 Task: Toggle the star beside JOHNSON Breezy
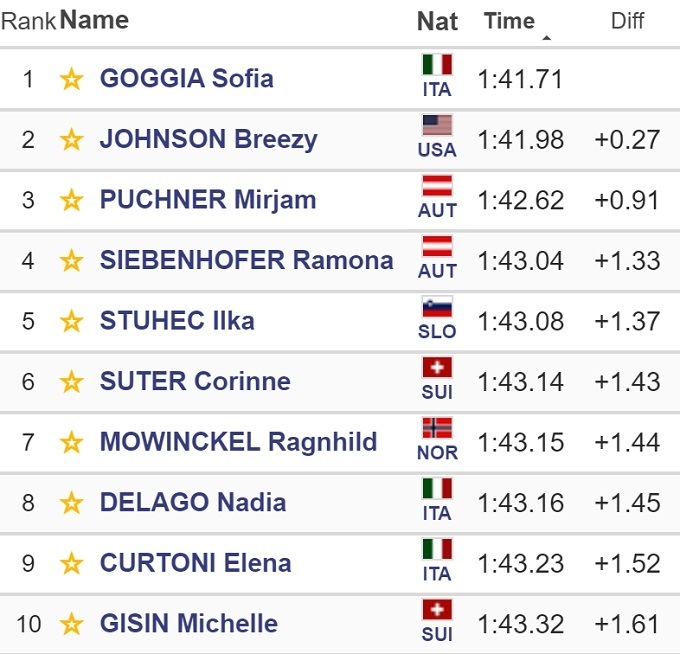point(71,140)
